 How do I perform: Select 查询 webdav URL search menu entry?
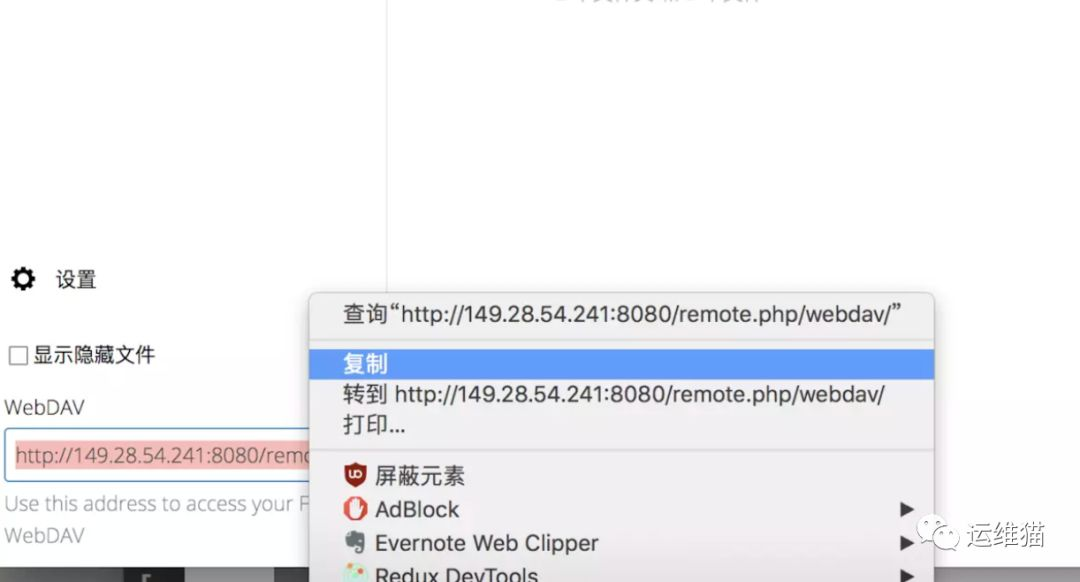click(621, 315)
